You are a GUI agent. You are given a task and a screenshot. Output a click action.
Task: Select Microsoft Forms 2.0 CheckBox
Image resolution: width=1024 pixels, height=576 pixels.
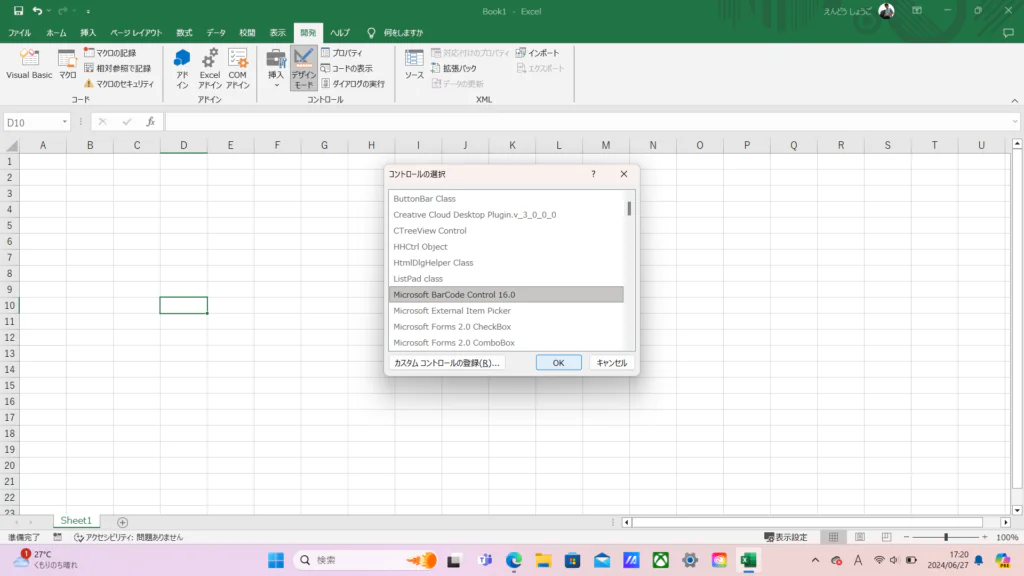(x=506, y=327)
